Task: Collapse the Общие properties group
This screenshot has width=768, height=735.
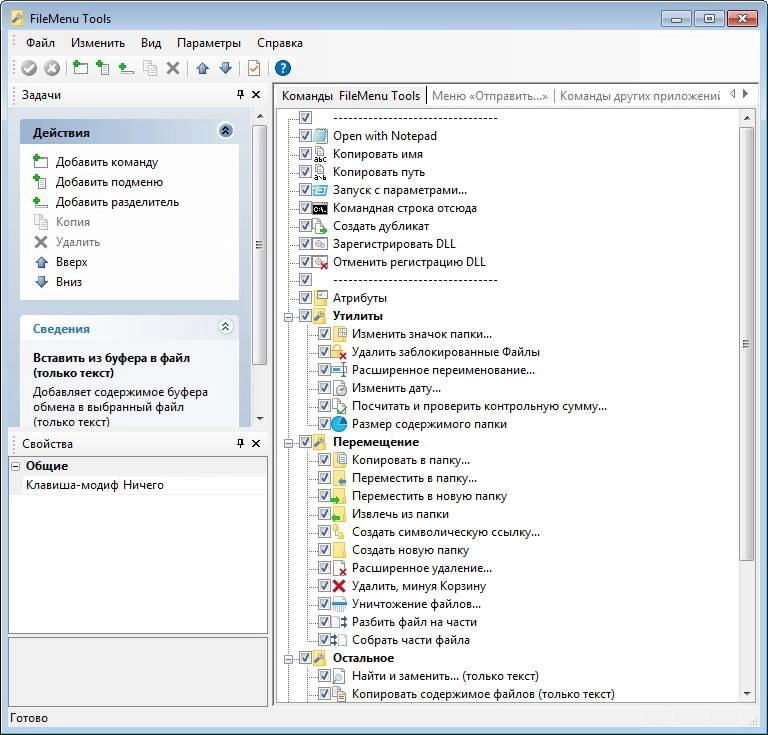Action: [x=16, y=466]
